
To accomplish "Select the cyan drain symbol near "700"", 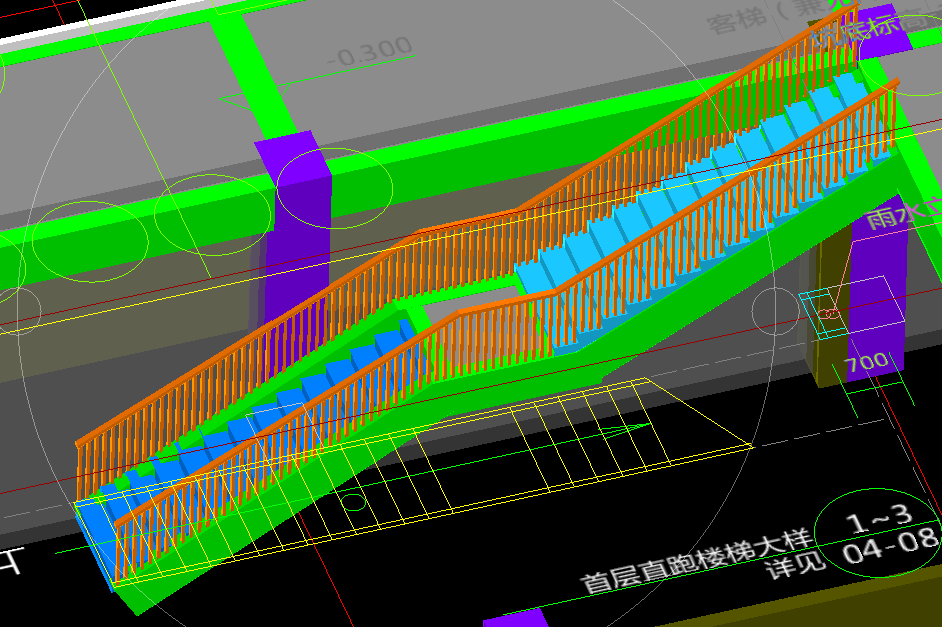I will tap(824, 312).
